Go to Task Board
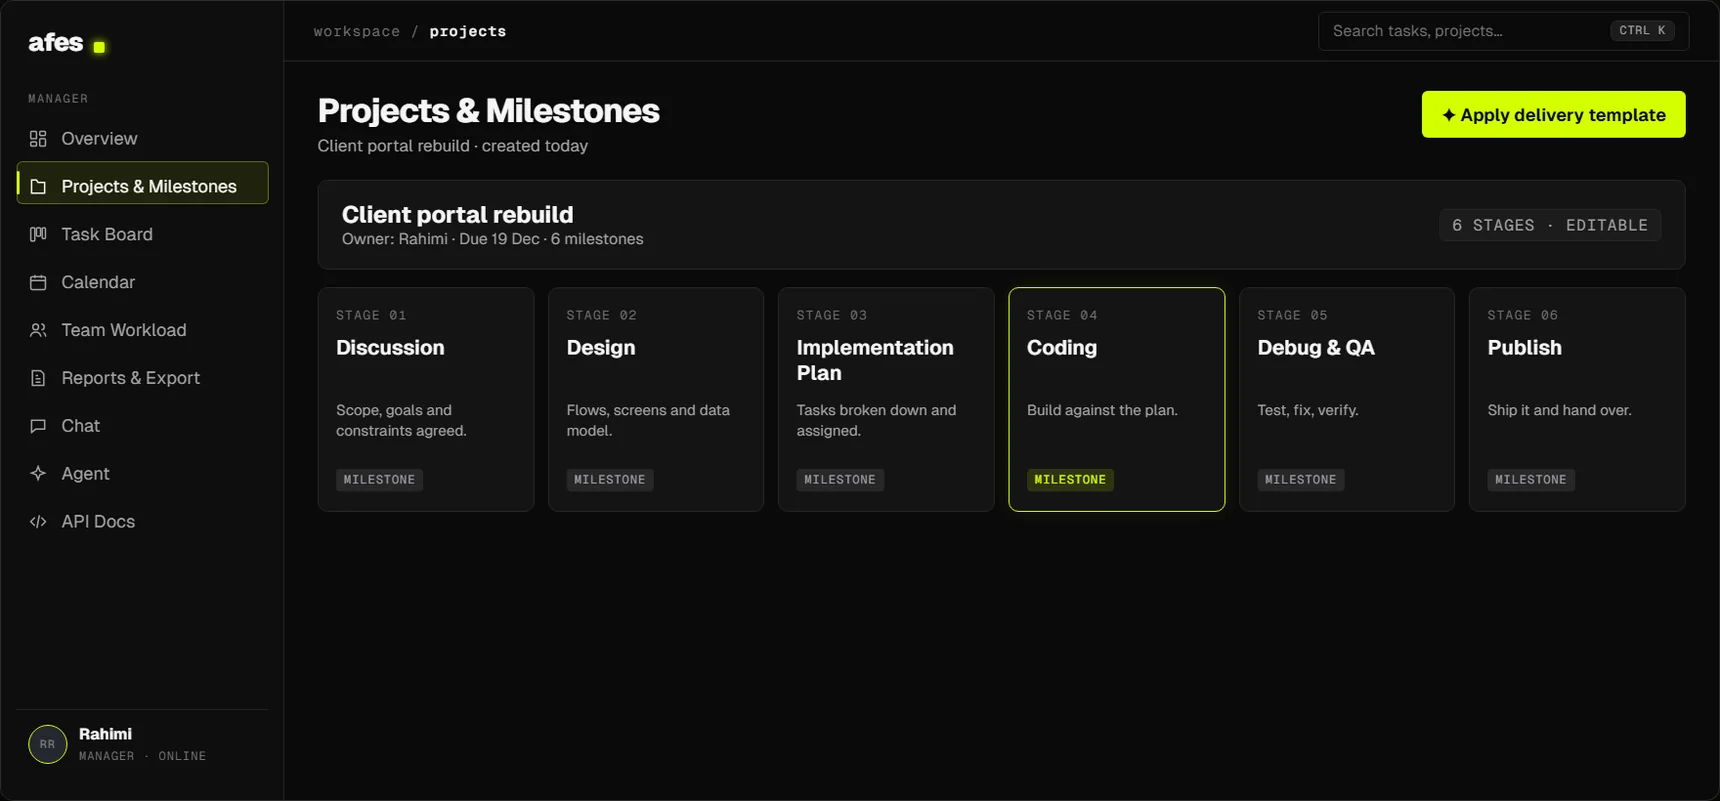This screenshot has width=1720, height=801. pos(142,234)
